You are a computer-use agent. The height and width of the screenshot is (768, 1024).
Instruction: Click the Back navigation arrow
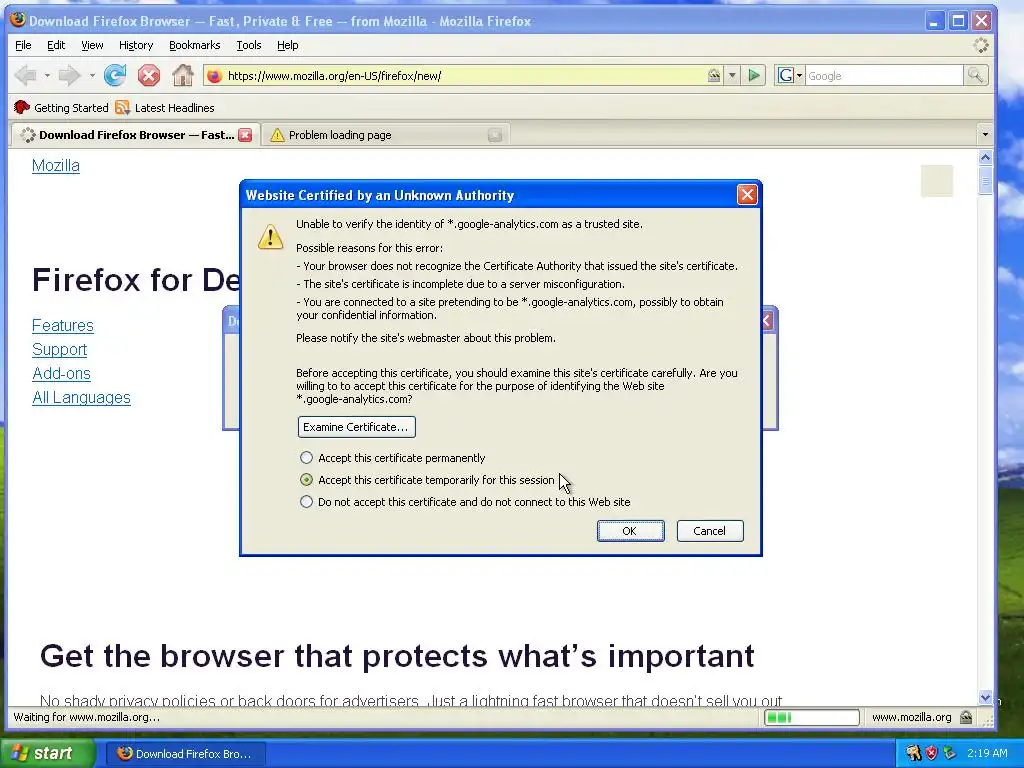click(26, 76)
